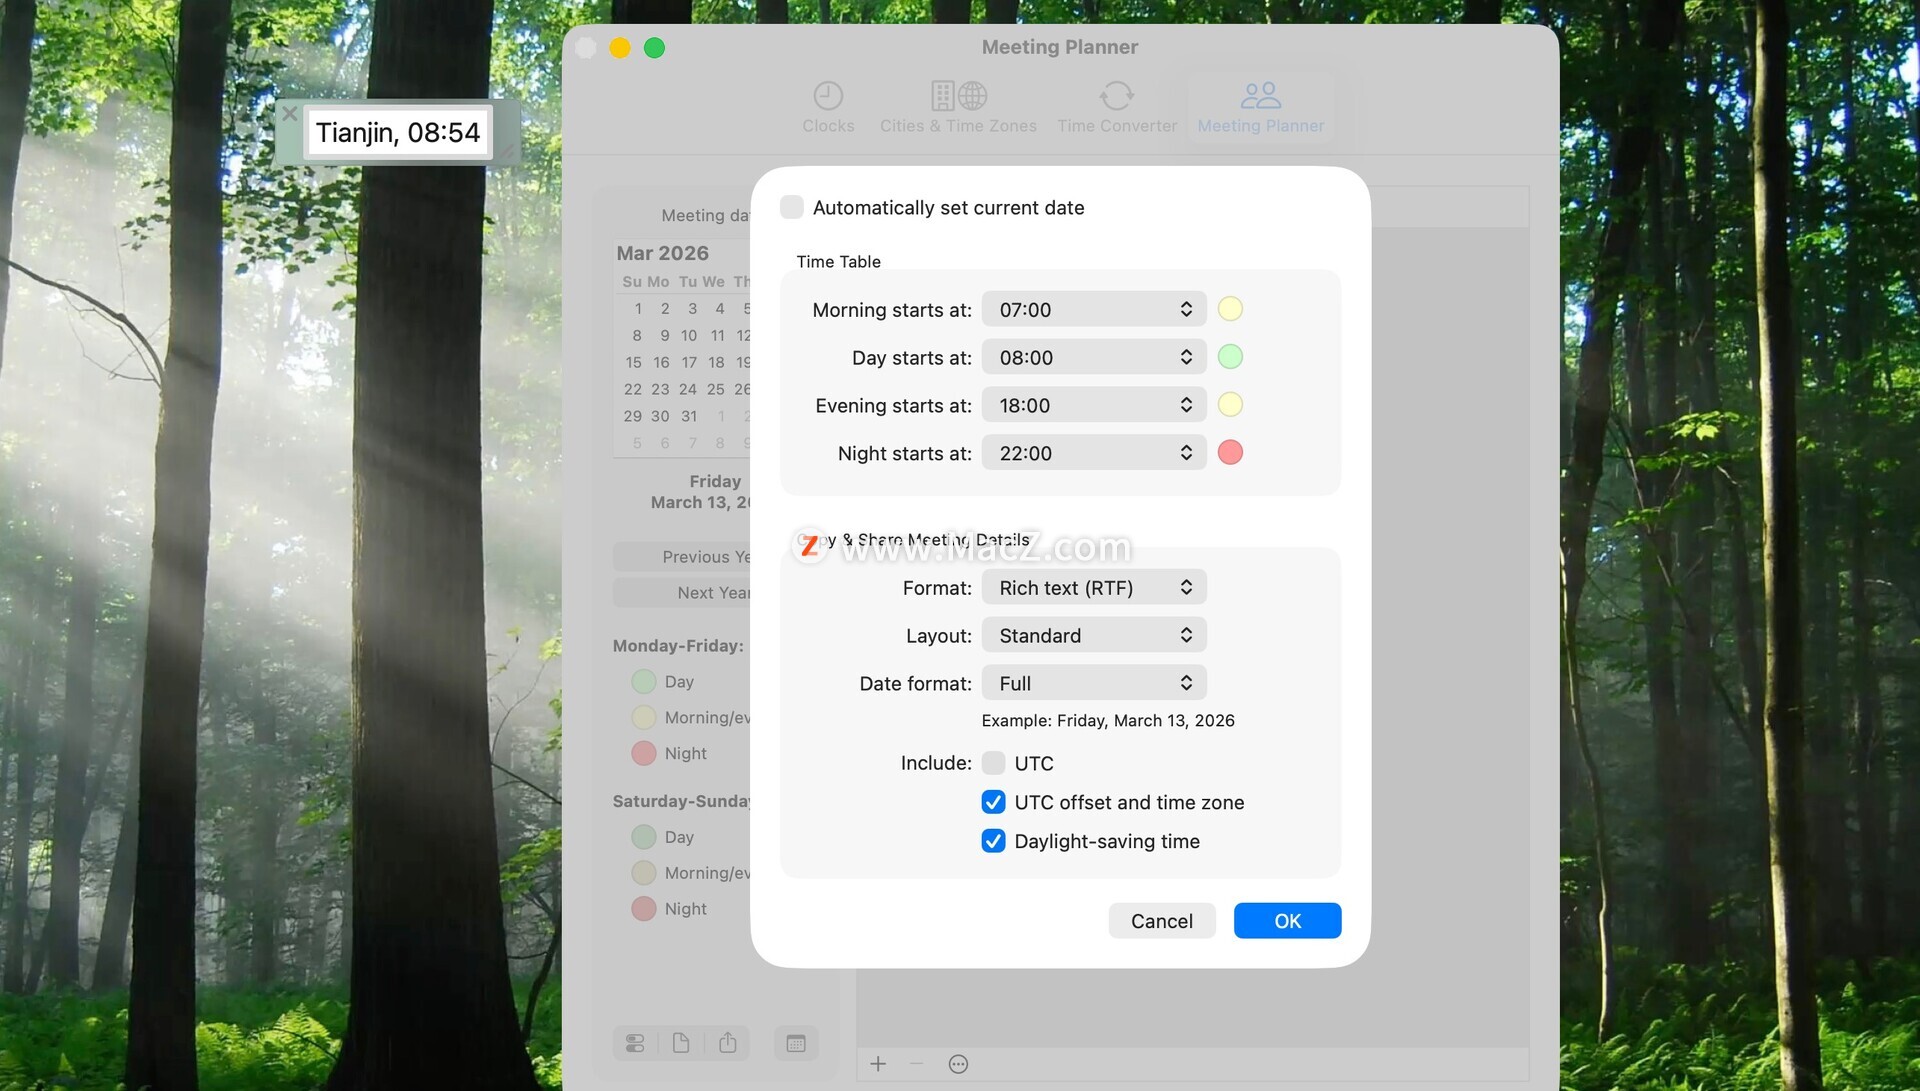Click the plus icon to add city

[x=878, y=1064]
